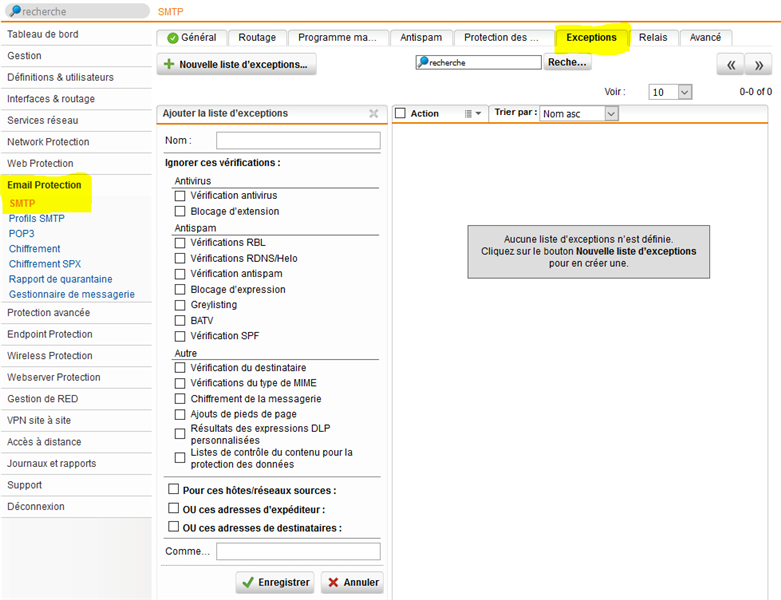Click the sidebar recherche search box
Screen dimensions: 781x600
[77, 11]
